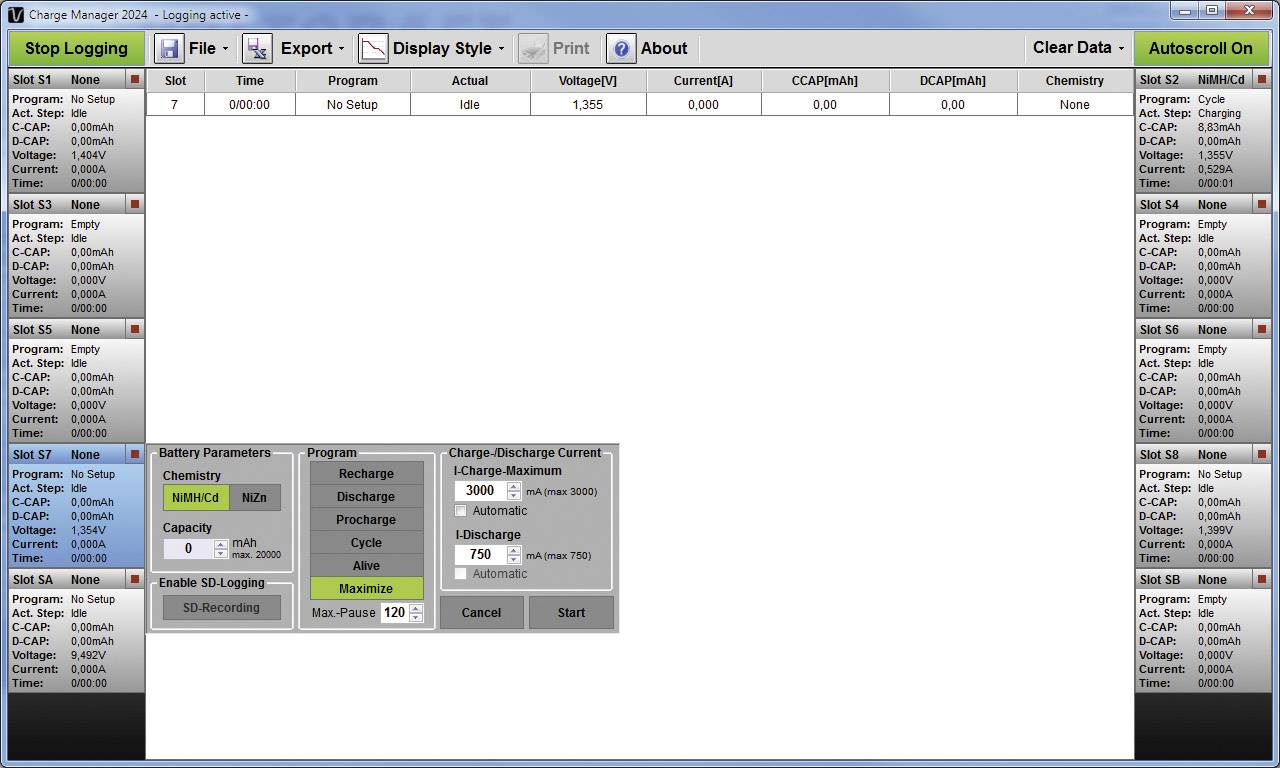Viewport: 1280px width, 768px height.
Task: Select the NiZn chemistry option
Action: 255,497
